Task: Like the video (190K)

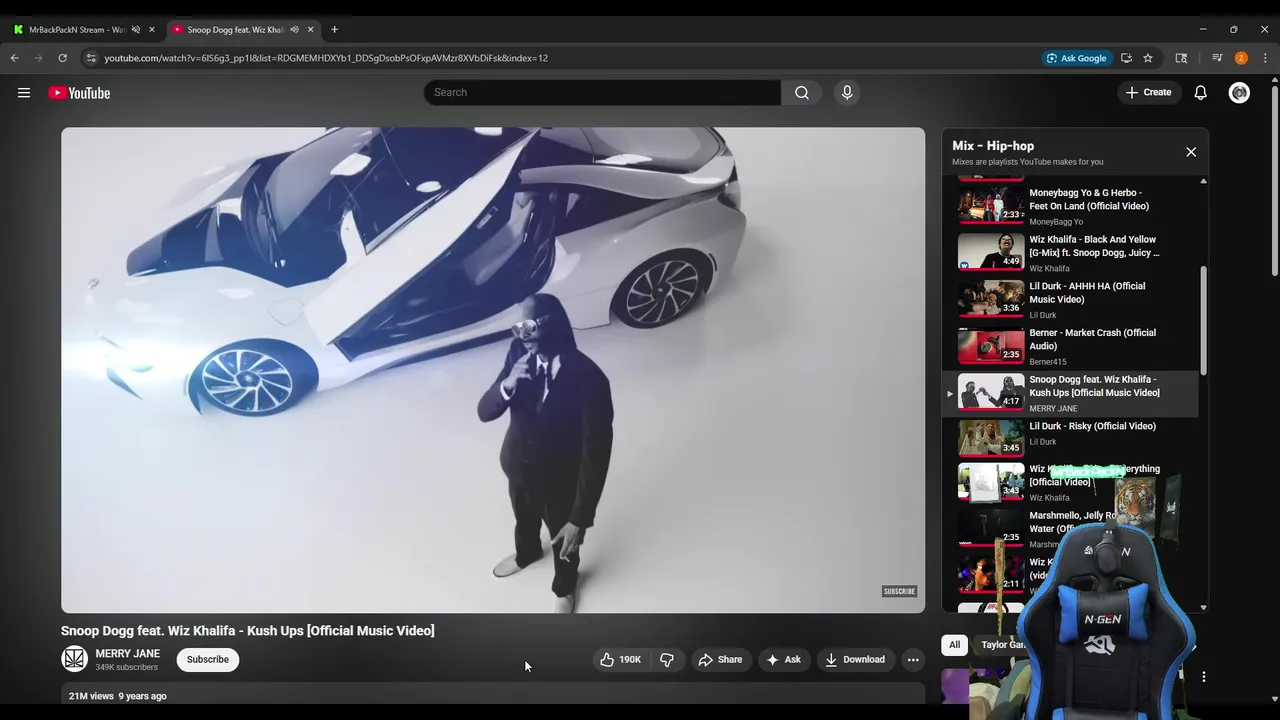Action: pos(620,660)
